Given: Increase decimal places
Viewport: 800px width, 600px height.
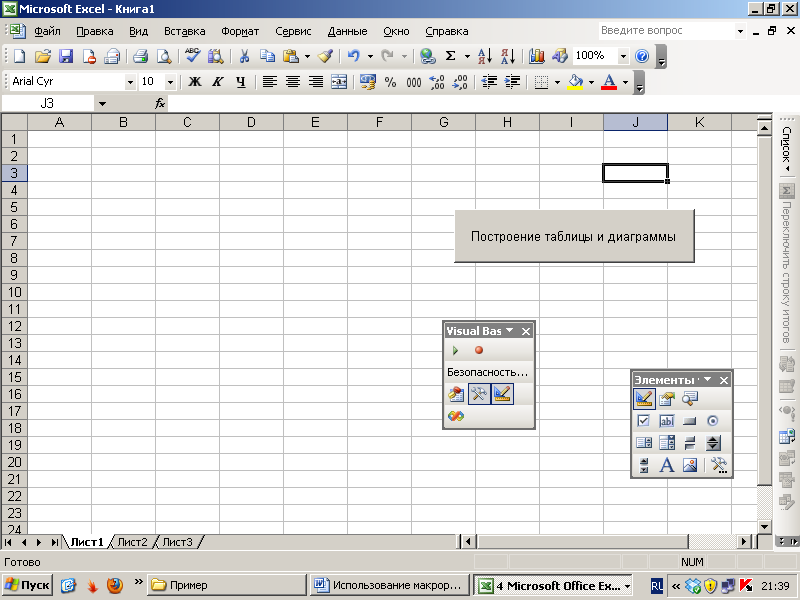Looking at the screenshot, I should click(437, 82).
